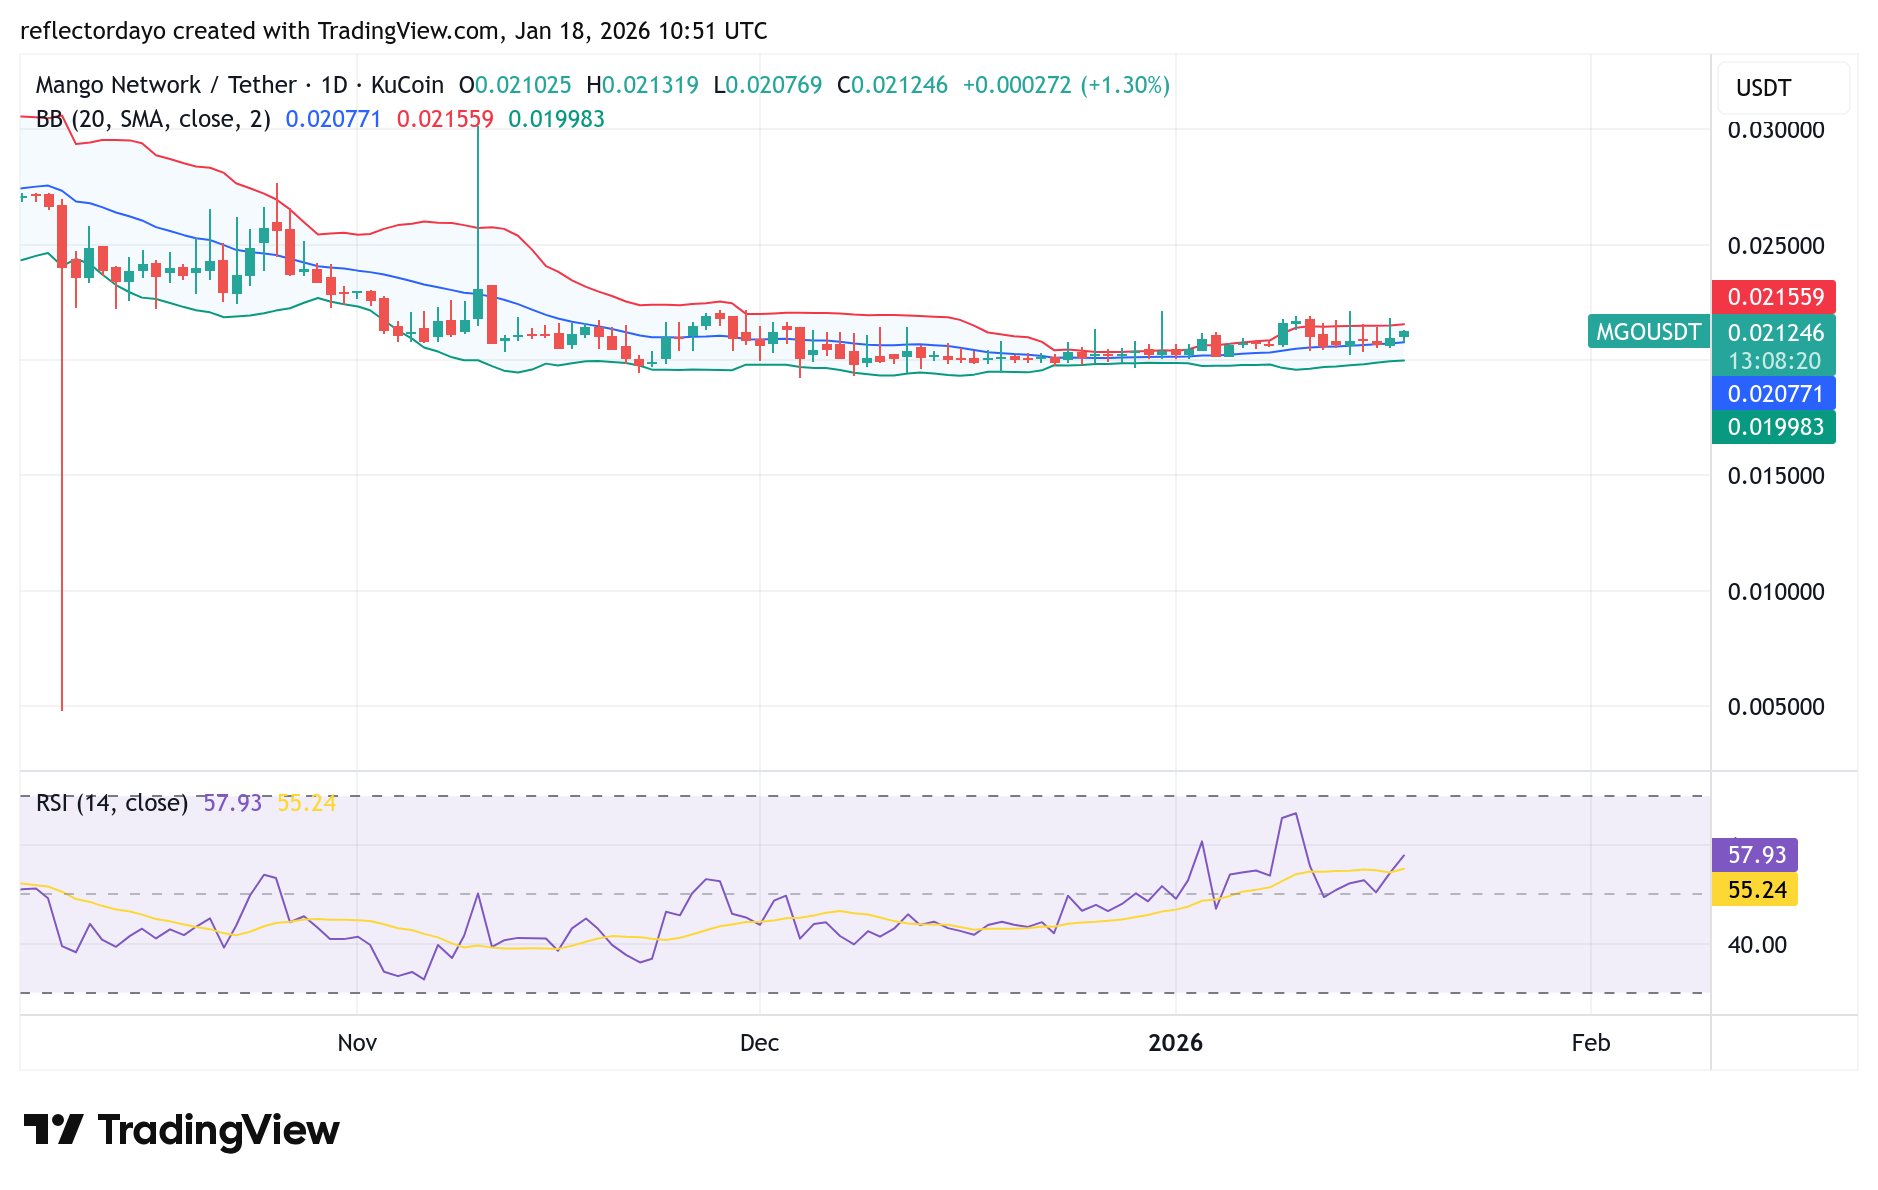Image resolution: width=1878 pixels, height=1190 pixels.
Task: Click the 0.015000 price axis label
Action: pyautogui.click(x=1776, y=476)
